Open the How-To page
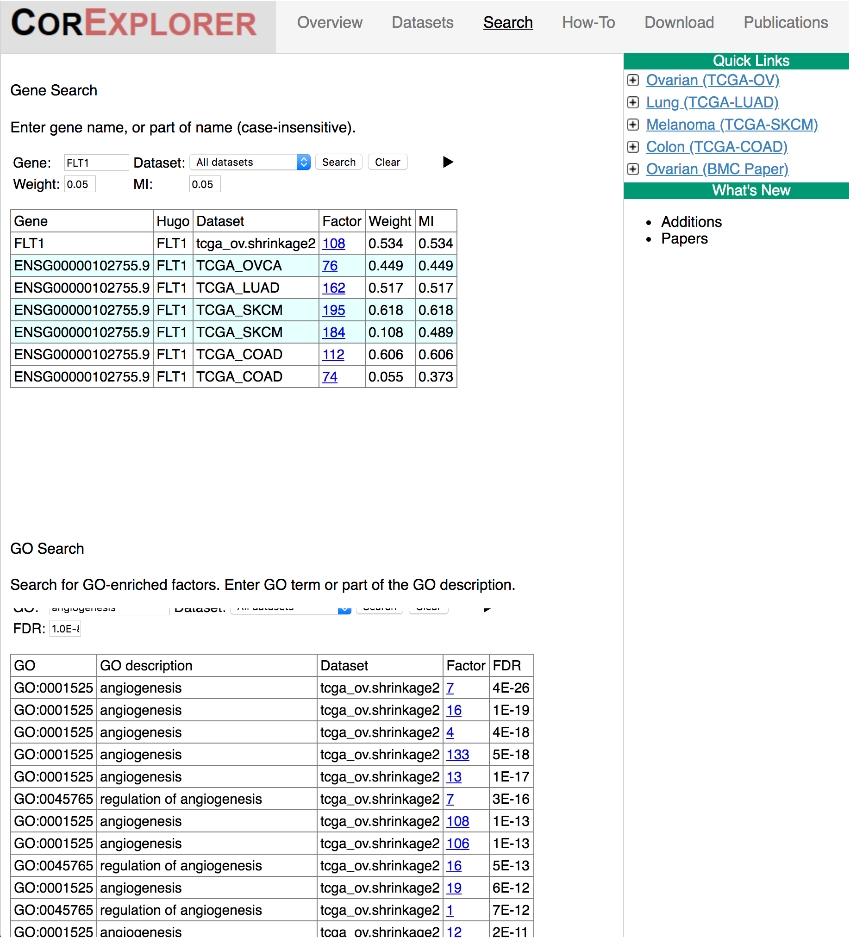The width and height of the screenshot is (849, 938). [588, 22]
